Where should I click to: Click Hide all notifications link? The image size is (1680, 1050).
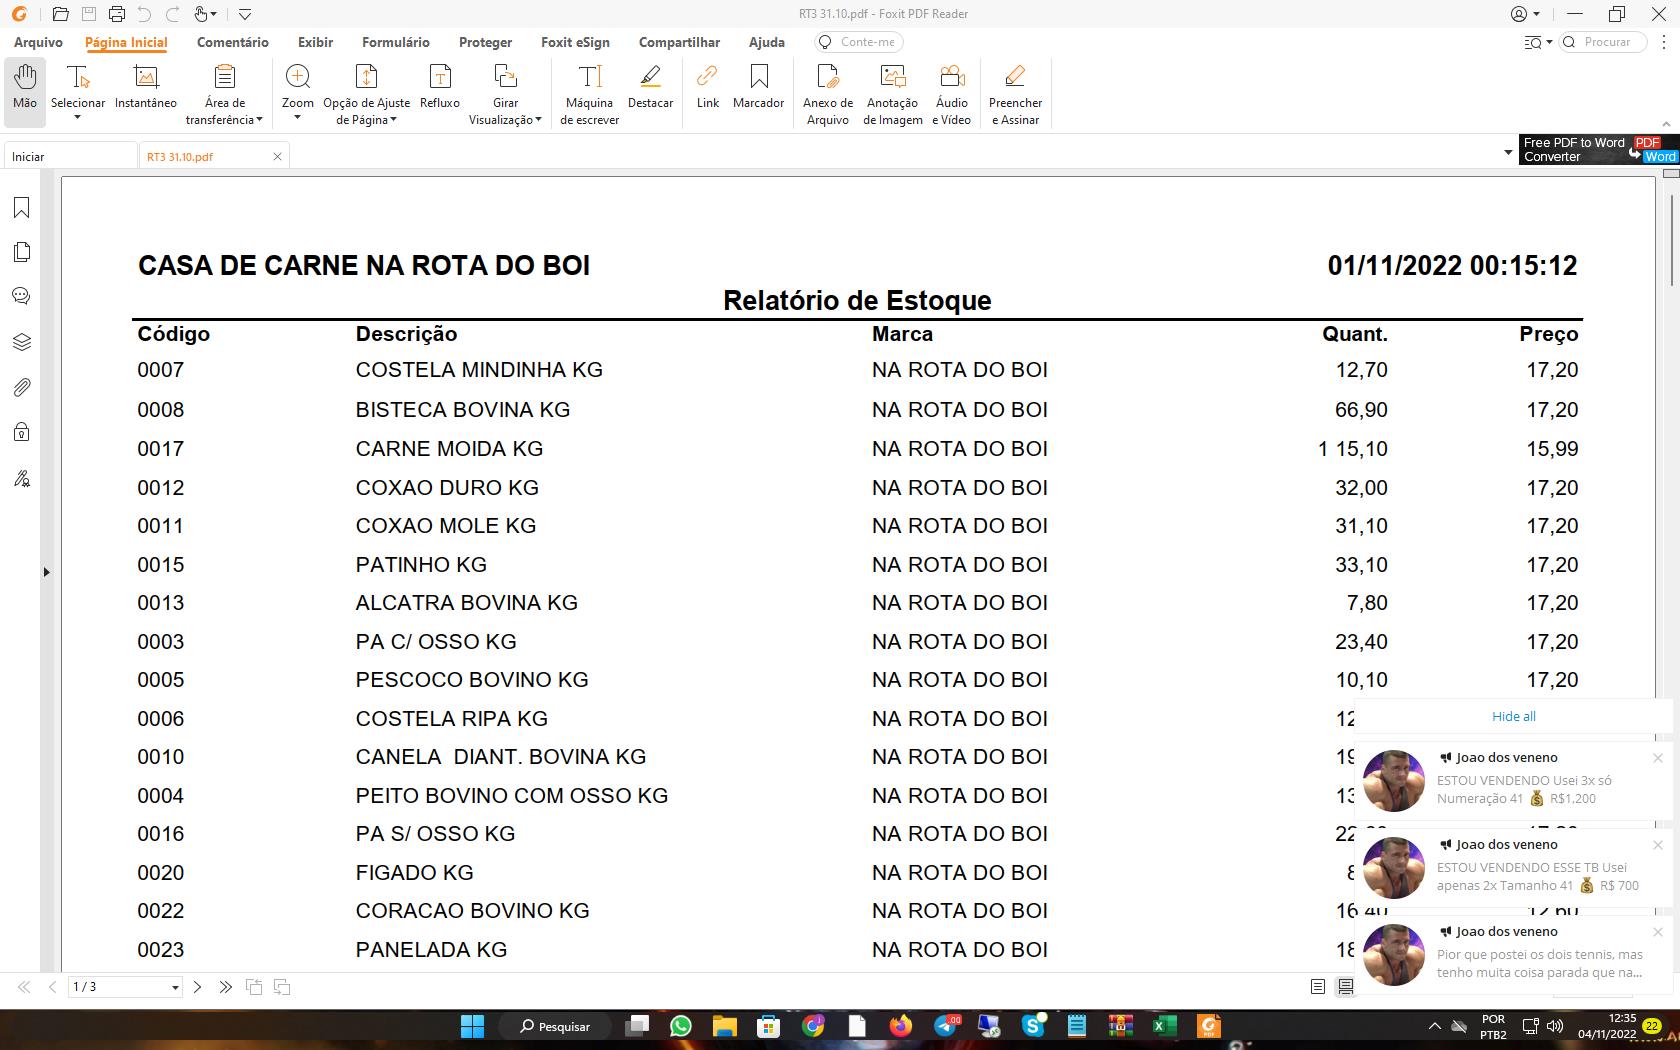(1513, 716)
